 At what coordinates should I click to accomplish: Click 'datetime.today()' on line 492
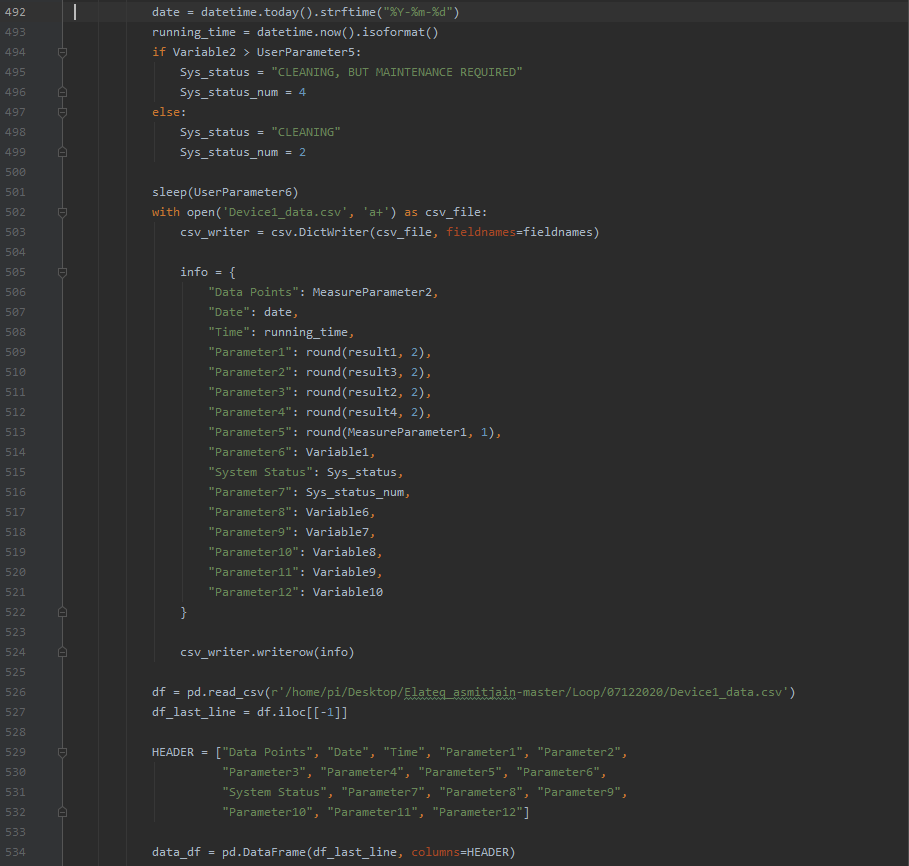(x=257, y=12)
